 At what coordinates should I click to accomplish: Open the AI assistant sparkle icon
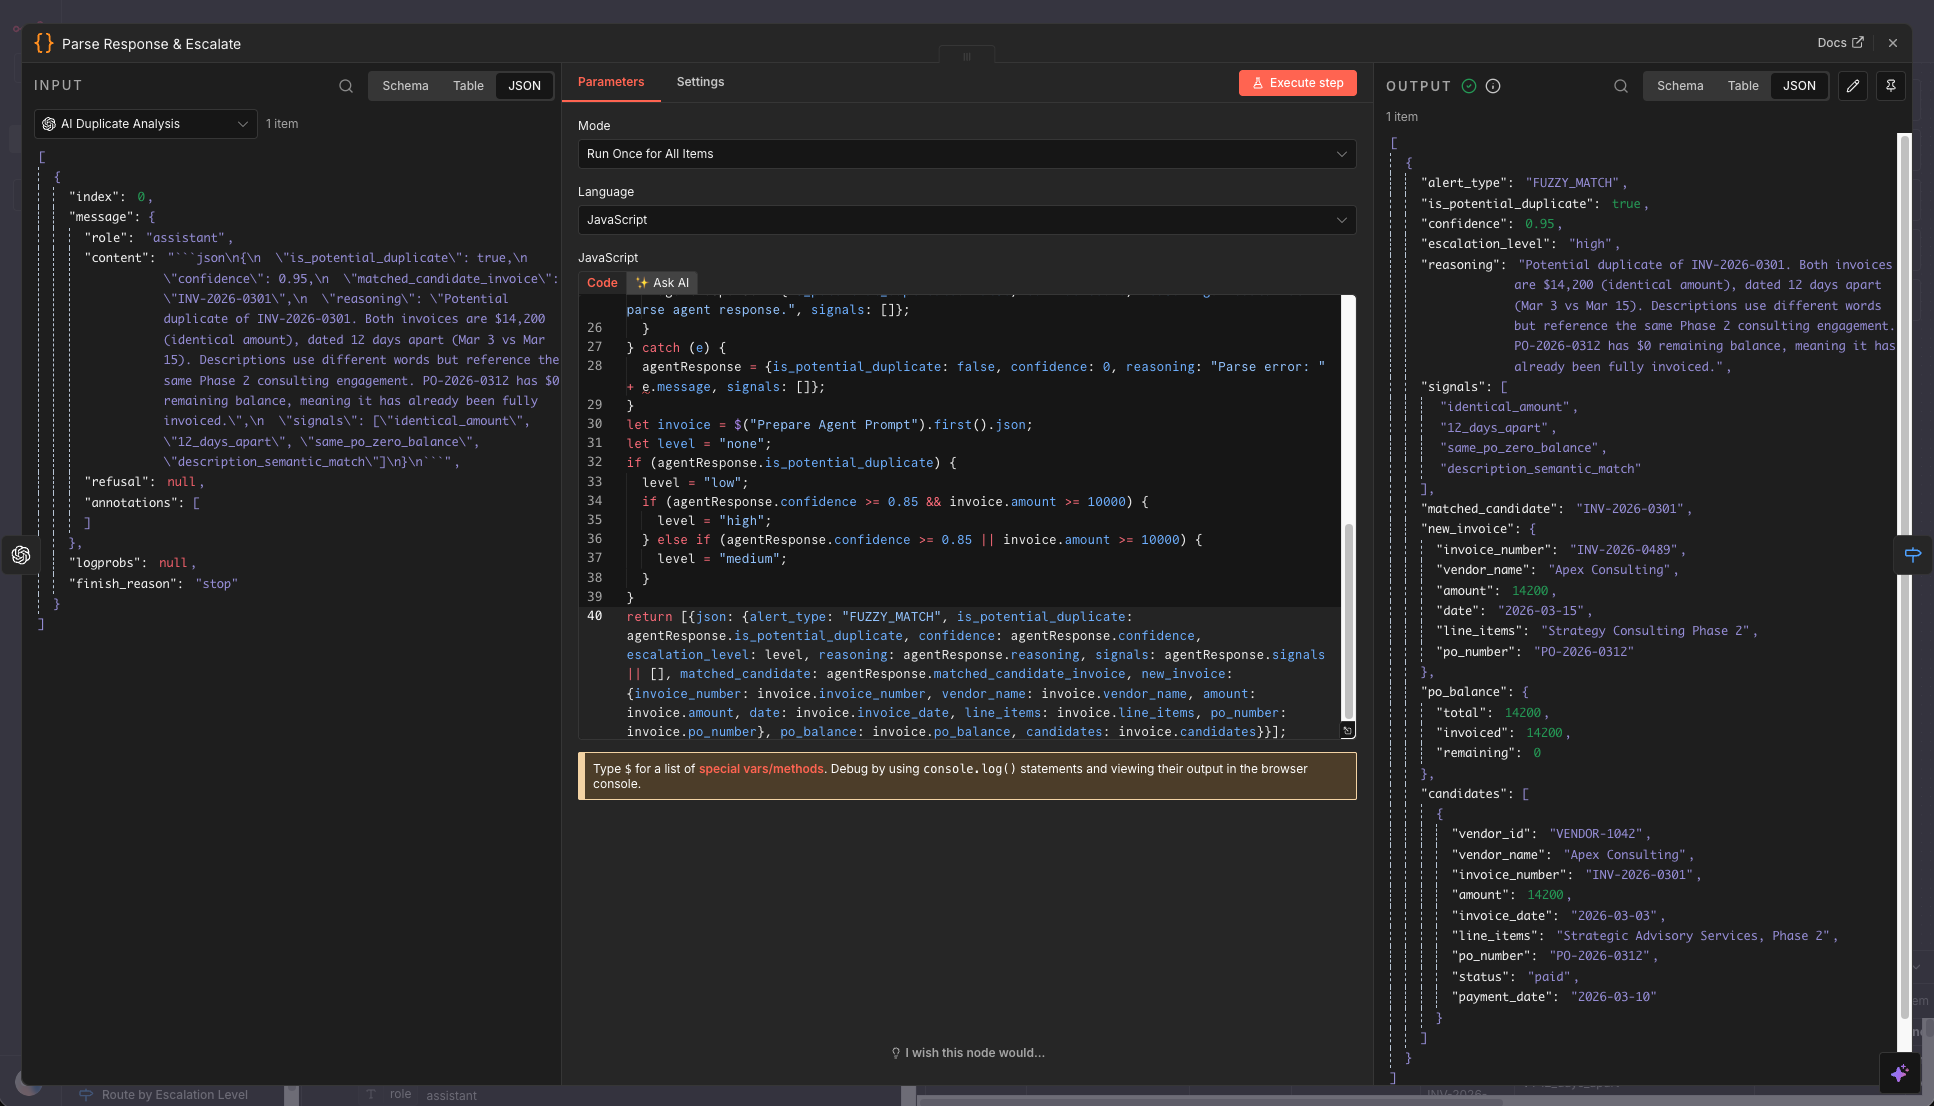tap(1898, 1073)
